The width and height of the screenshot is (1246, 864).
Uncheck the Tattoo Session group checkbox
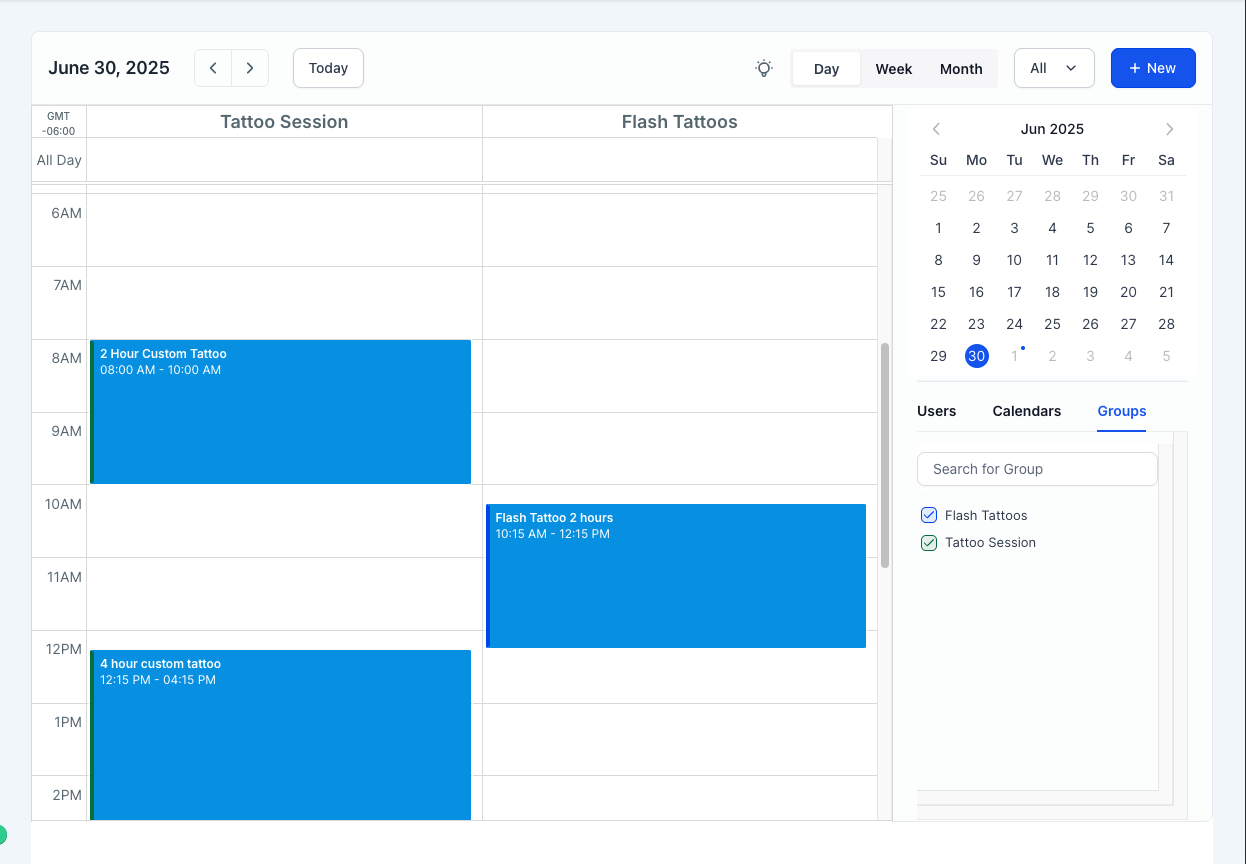pos(928,542)
